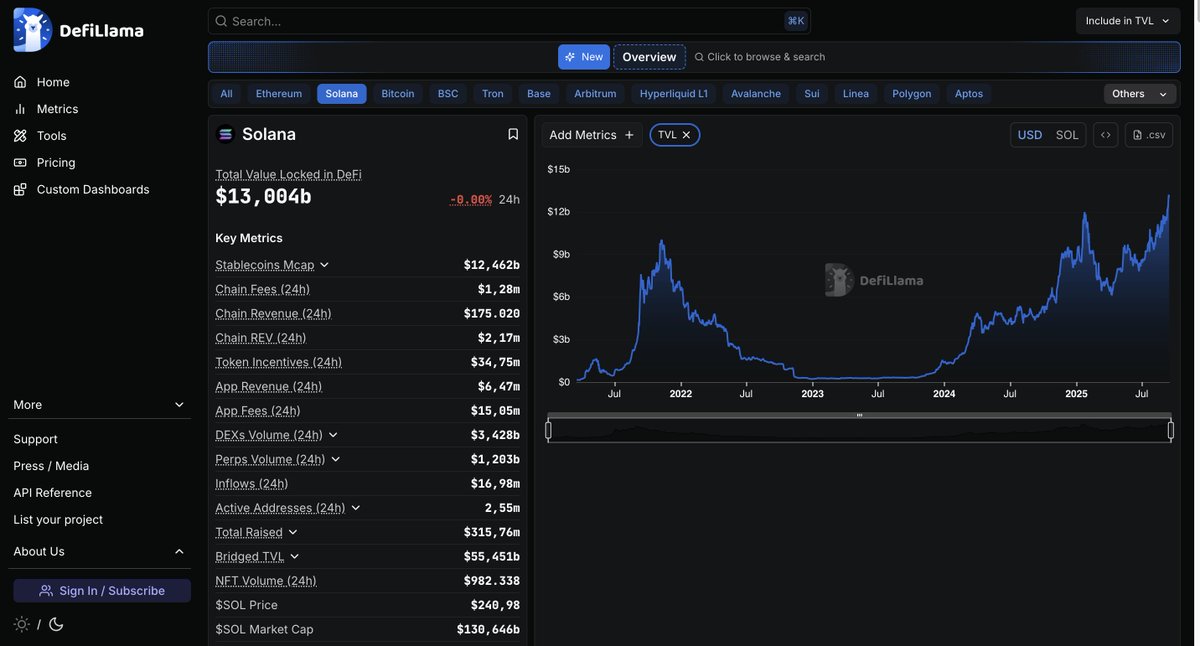Screen dimensions: 1200x646
Task: Open the embed code icon
Action: (1105, 135)
